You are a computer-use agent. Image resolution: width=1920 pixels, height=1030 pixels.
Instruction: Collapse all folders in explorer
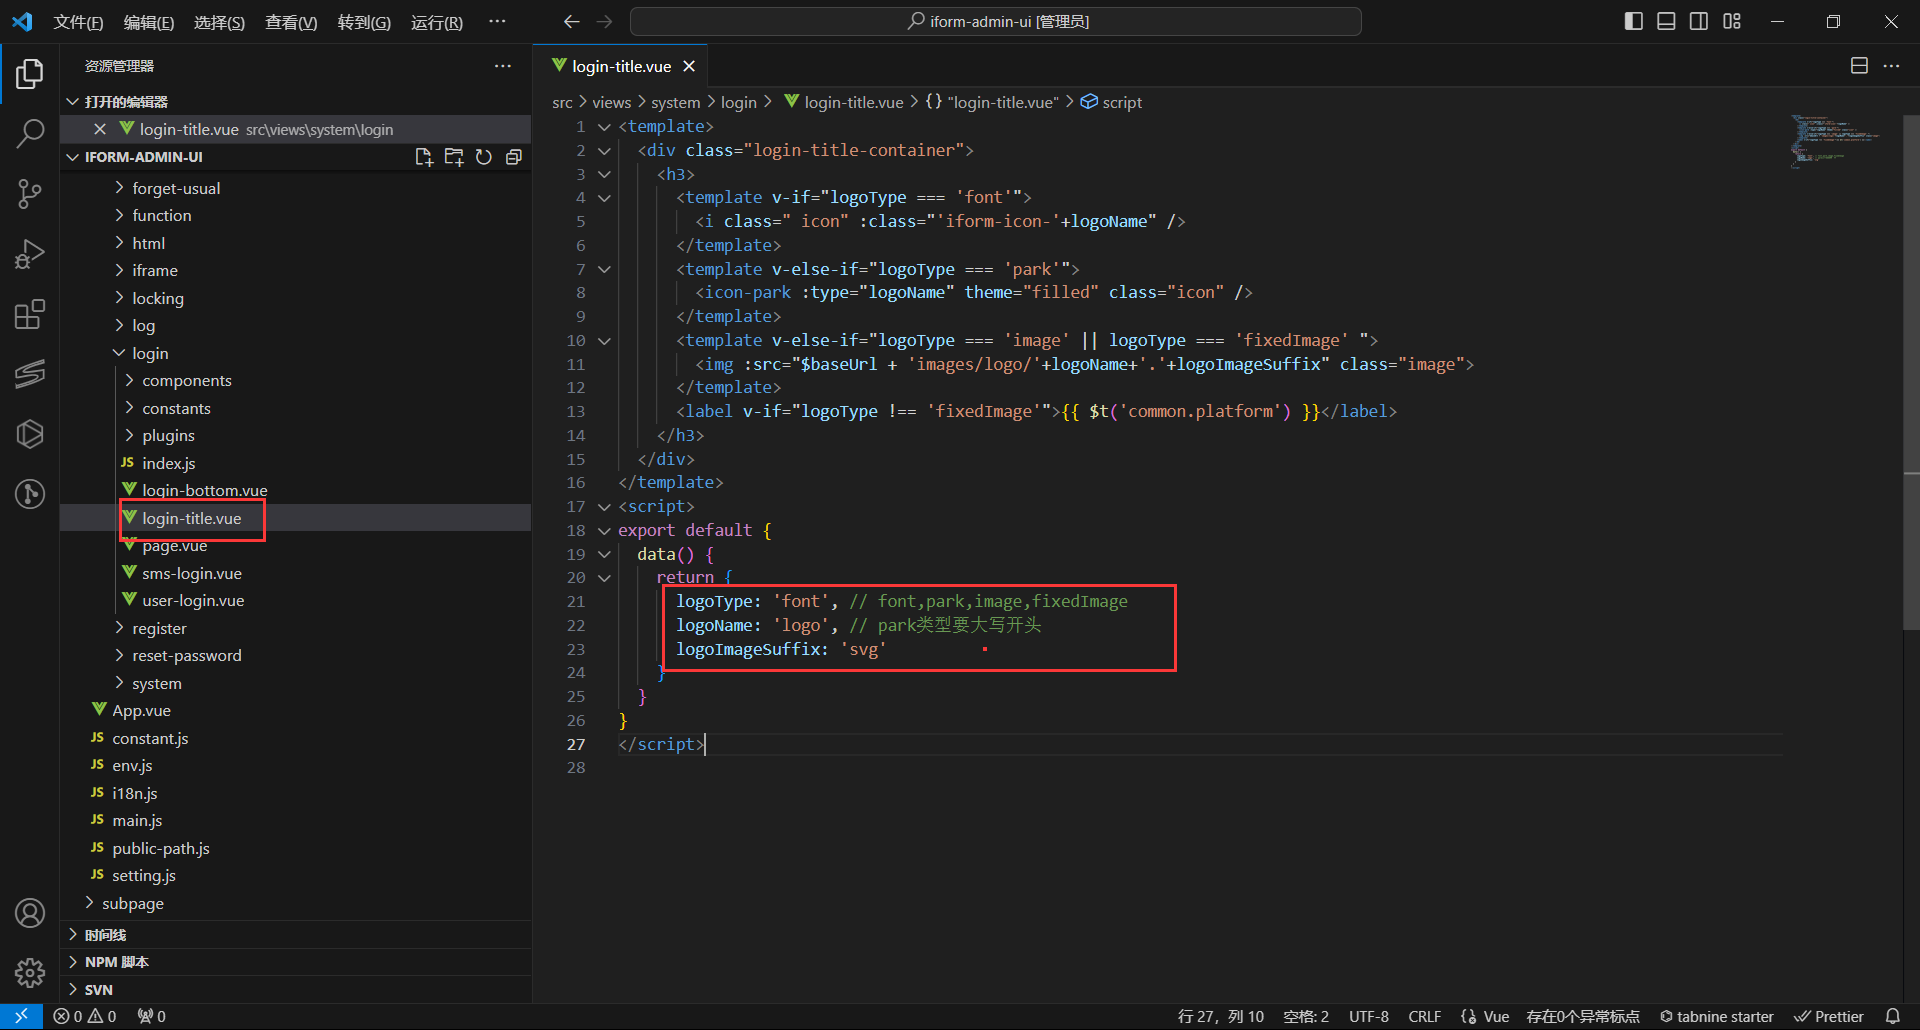coord(514,157)
